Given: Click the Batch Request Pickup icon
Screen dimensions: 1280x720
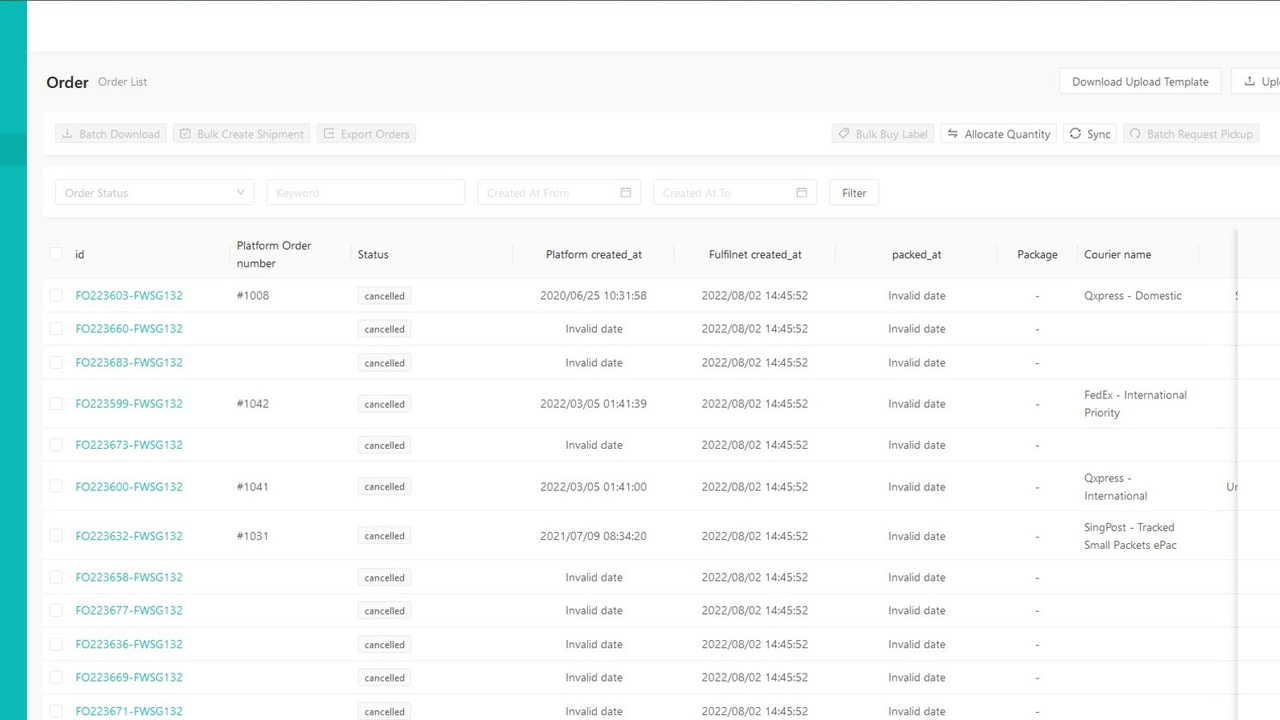Looking at the screenshot, I should [x=1135, y=133].
